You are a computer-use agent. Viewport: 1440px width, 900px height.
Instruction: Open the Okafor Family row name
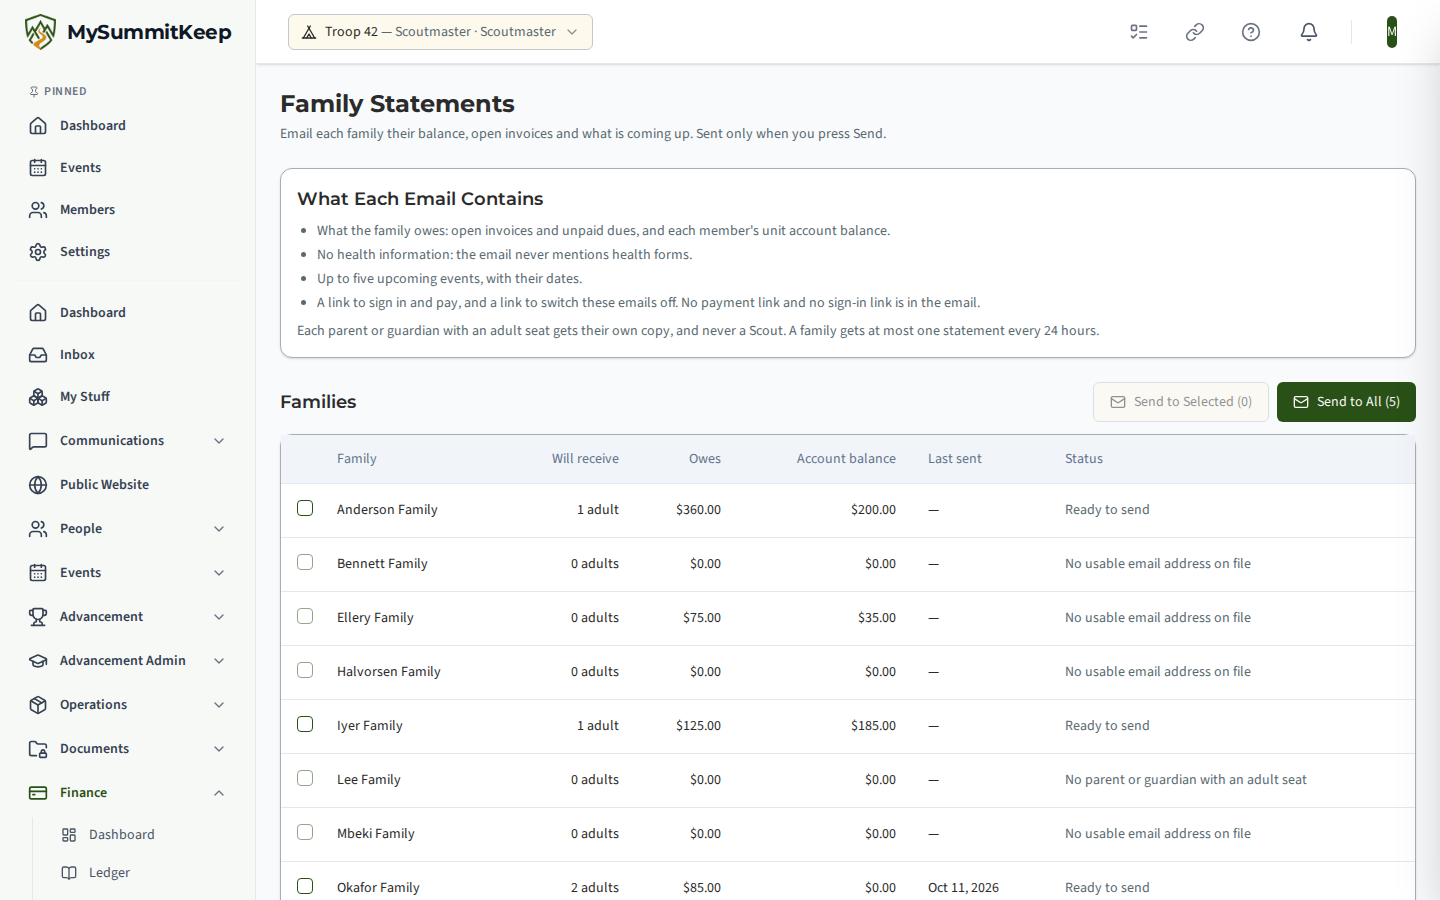point(378,888)
